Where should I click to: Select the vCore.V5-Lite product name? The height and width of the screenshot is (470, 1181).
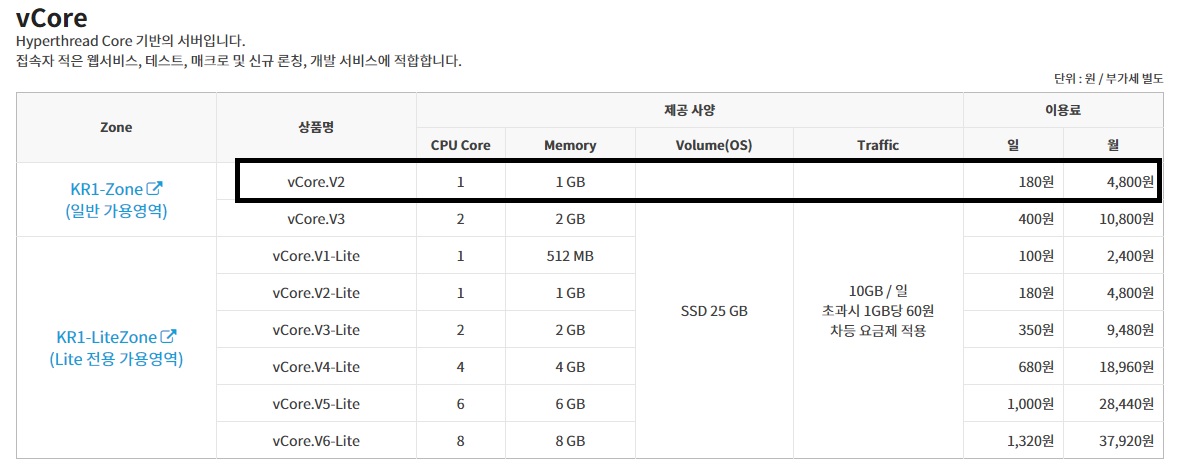(316, 404)
